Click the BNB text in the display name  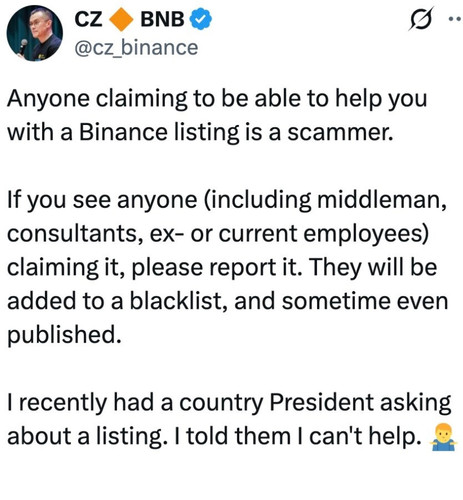coord(162,19)
